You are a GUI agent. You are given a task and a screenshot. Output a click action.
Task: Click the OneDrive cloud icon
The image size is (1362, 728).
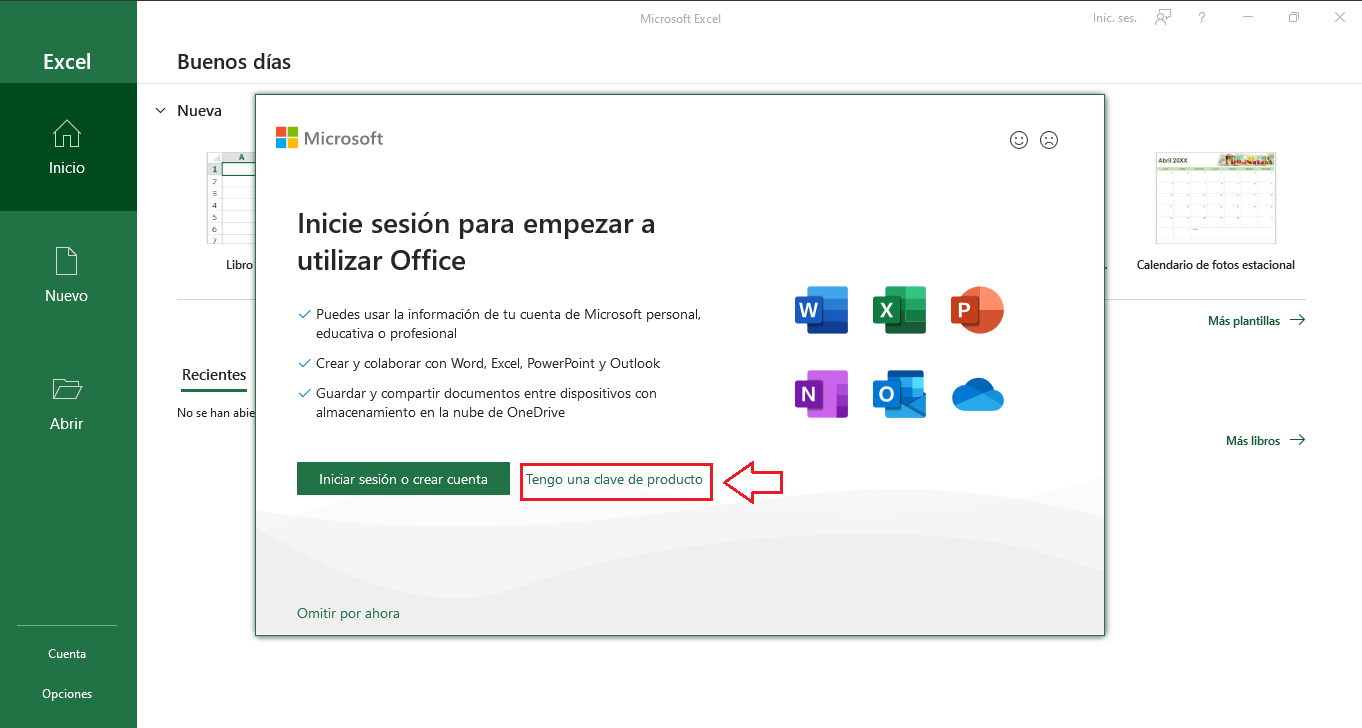point(977,395)
